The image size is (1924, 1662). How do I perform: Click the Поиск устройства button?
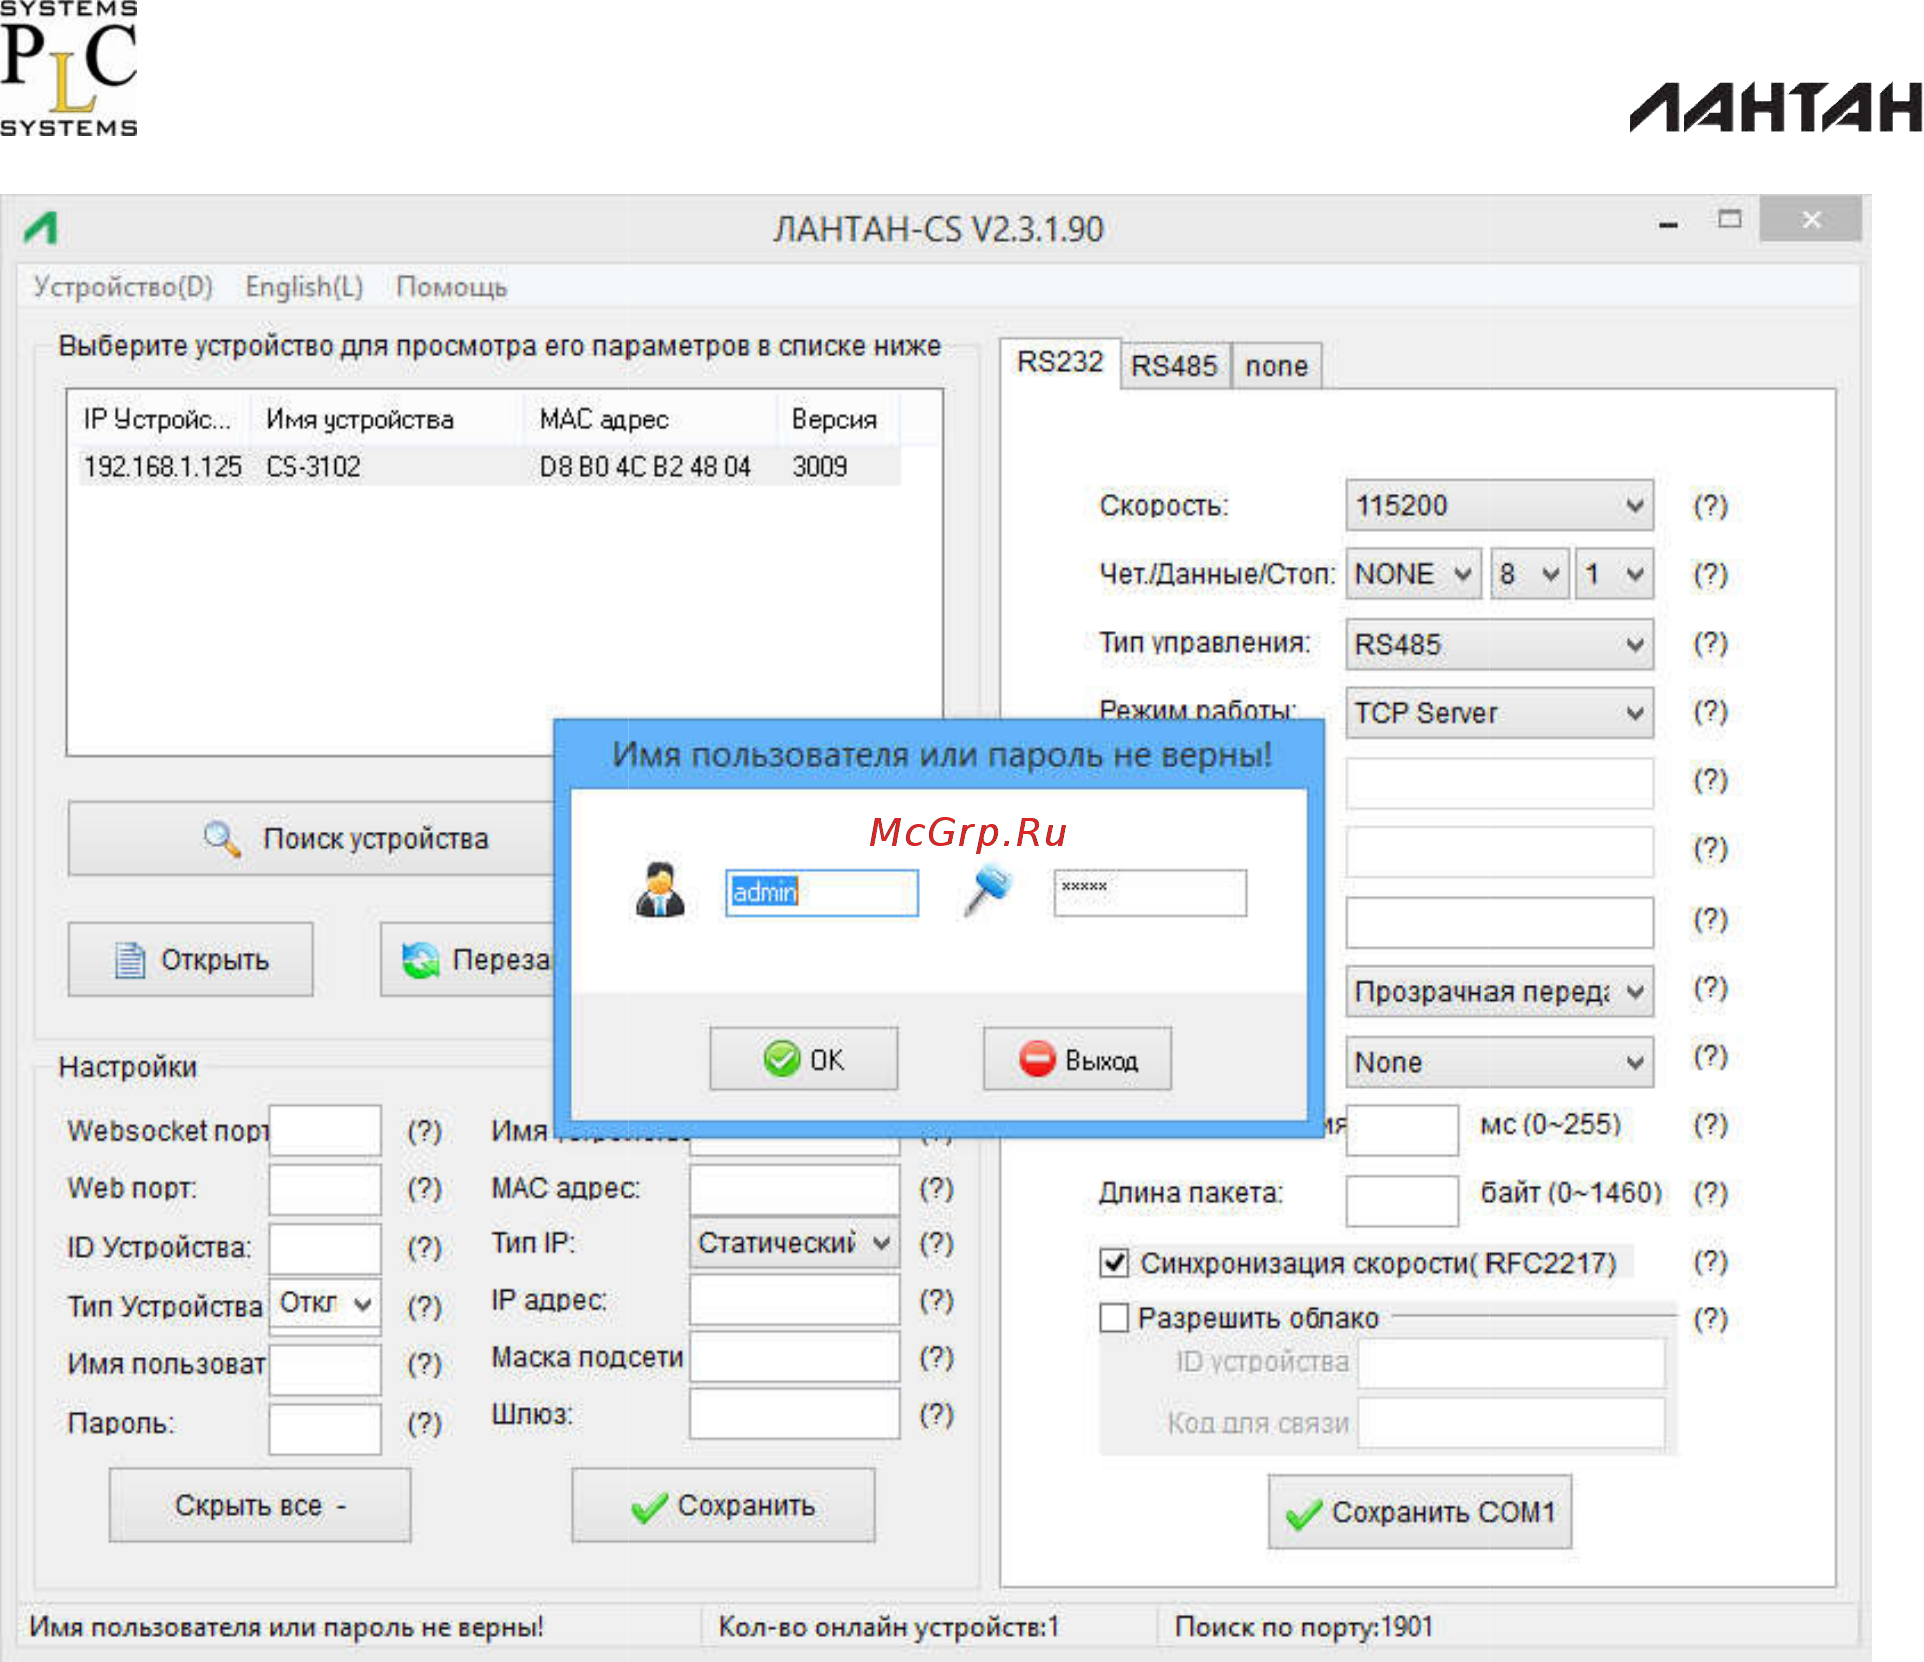[x=311, y=839]
